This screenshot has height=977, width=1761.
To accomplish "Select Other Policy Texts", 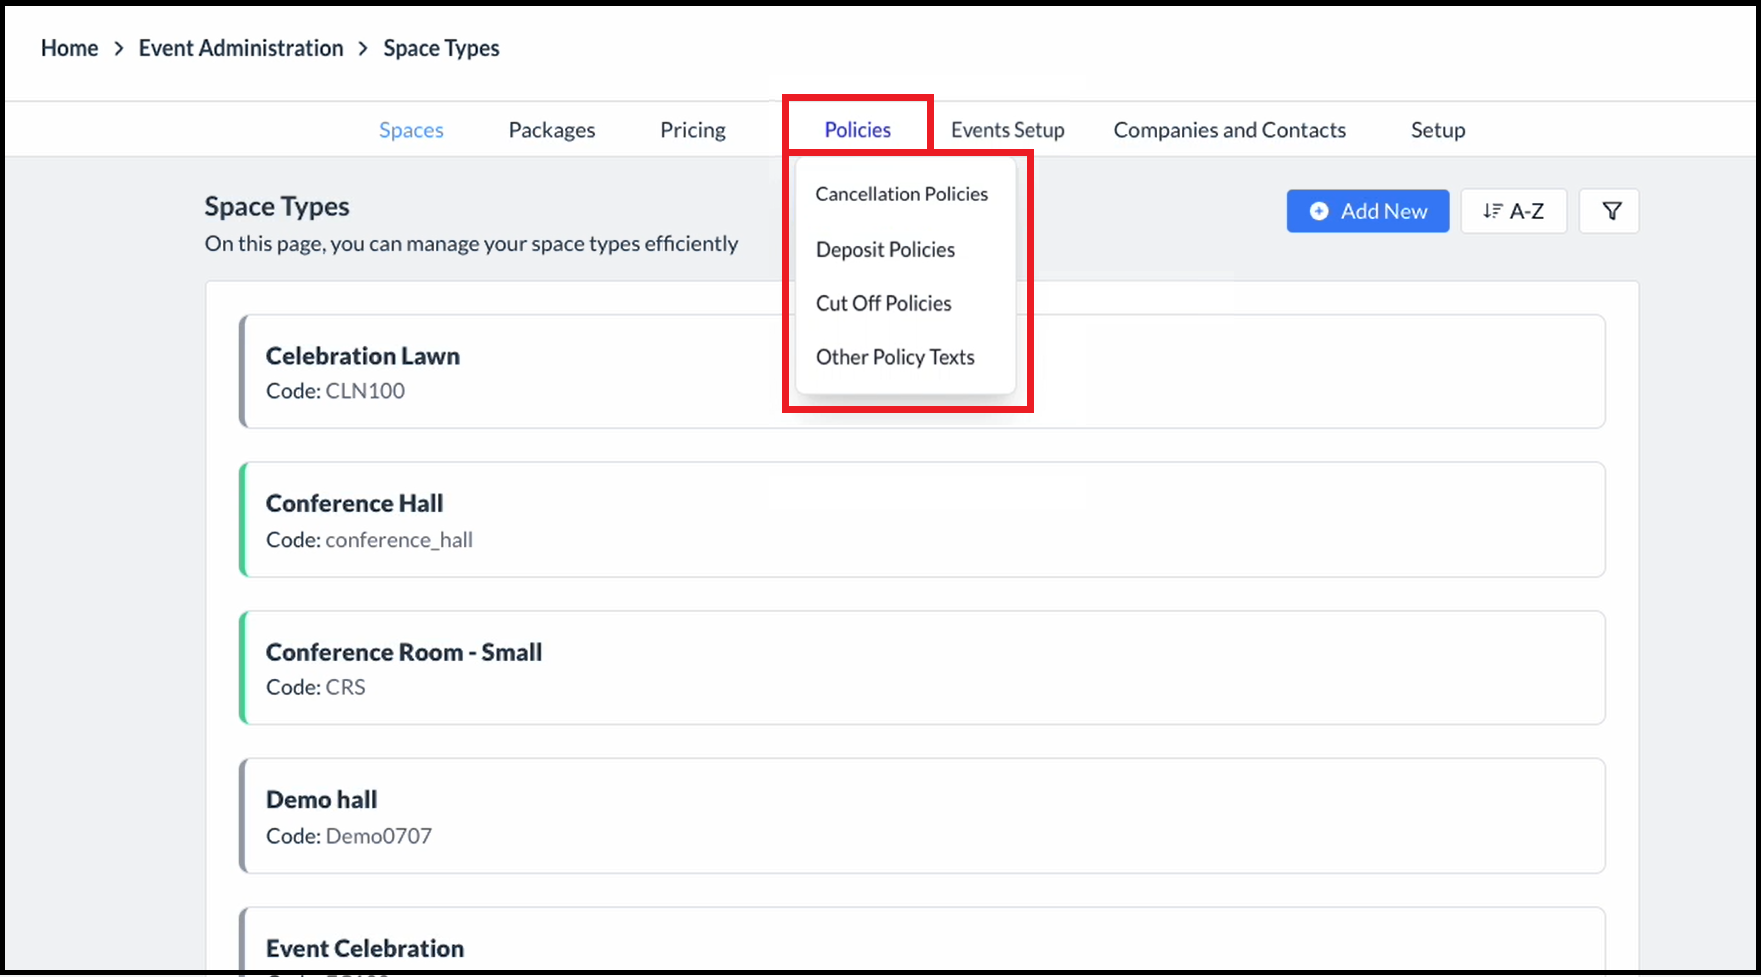I will click(895, 358).
